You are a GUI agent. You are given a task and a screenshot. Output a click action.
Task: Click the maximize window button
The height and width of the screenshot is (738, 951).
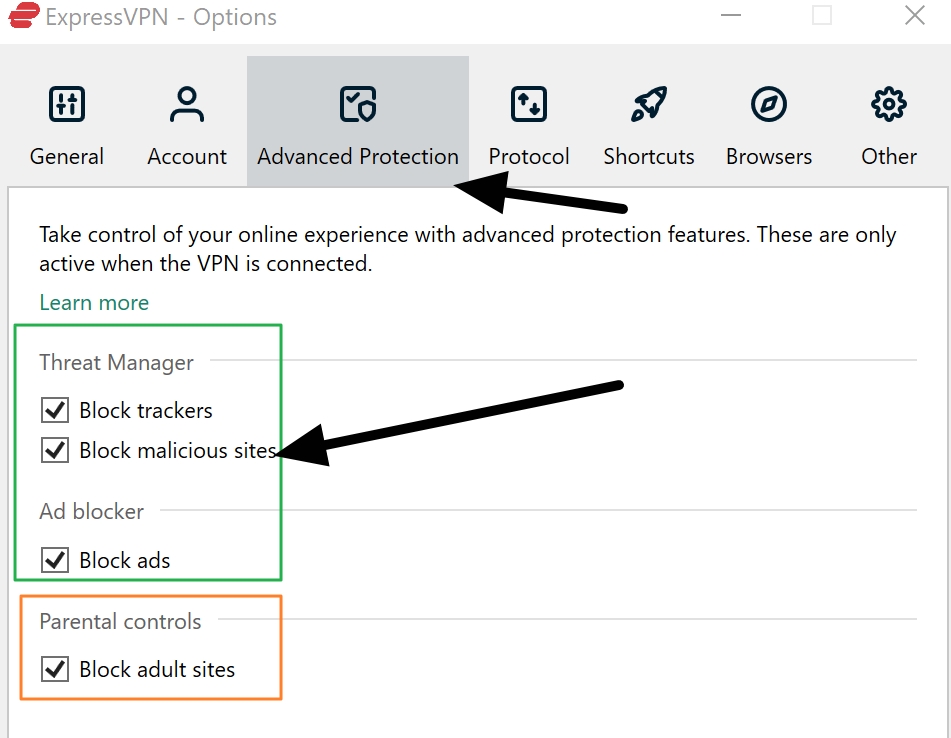point(822,16)
